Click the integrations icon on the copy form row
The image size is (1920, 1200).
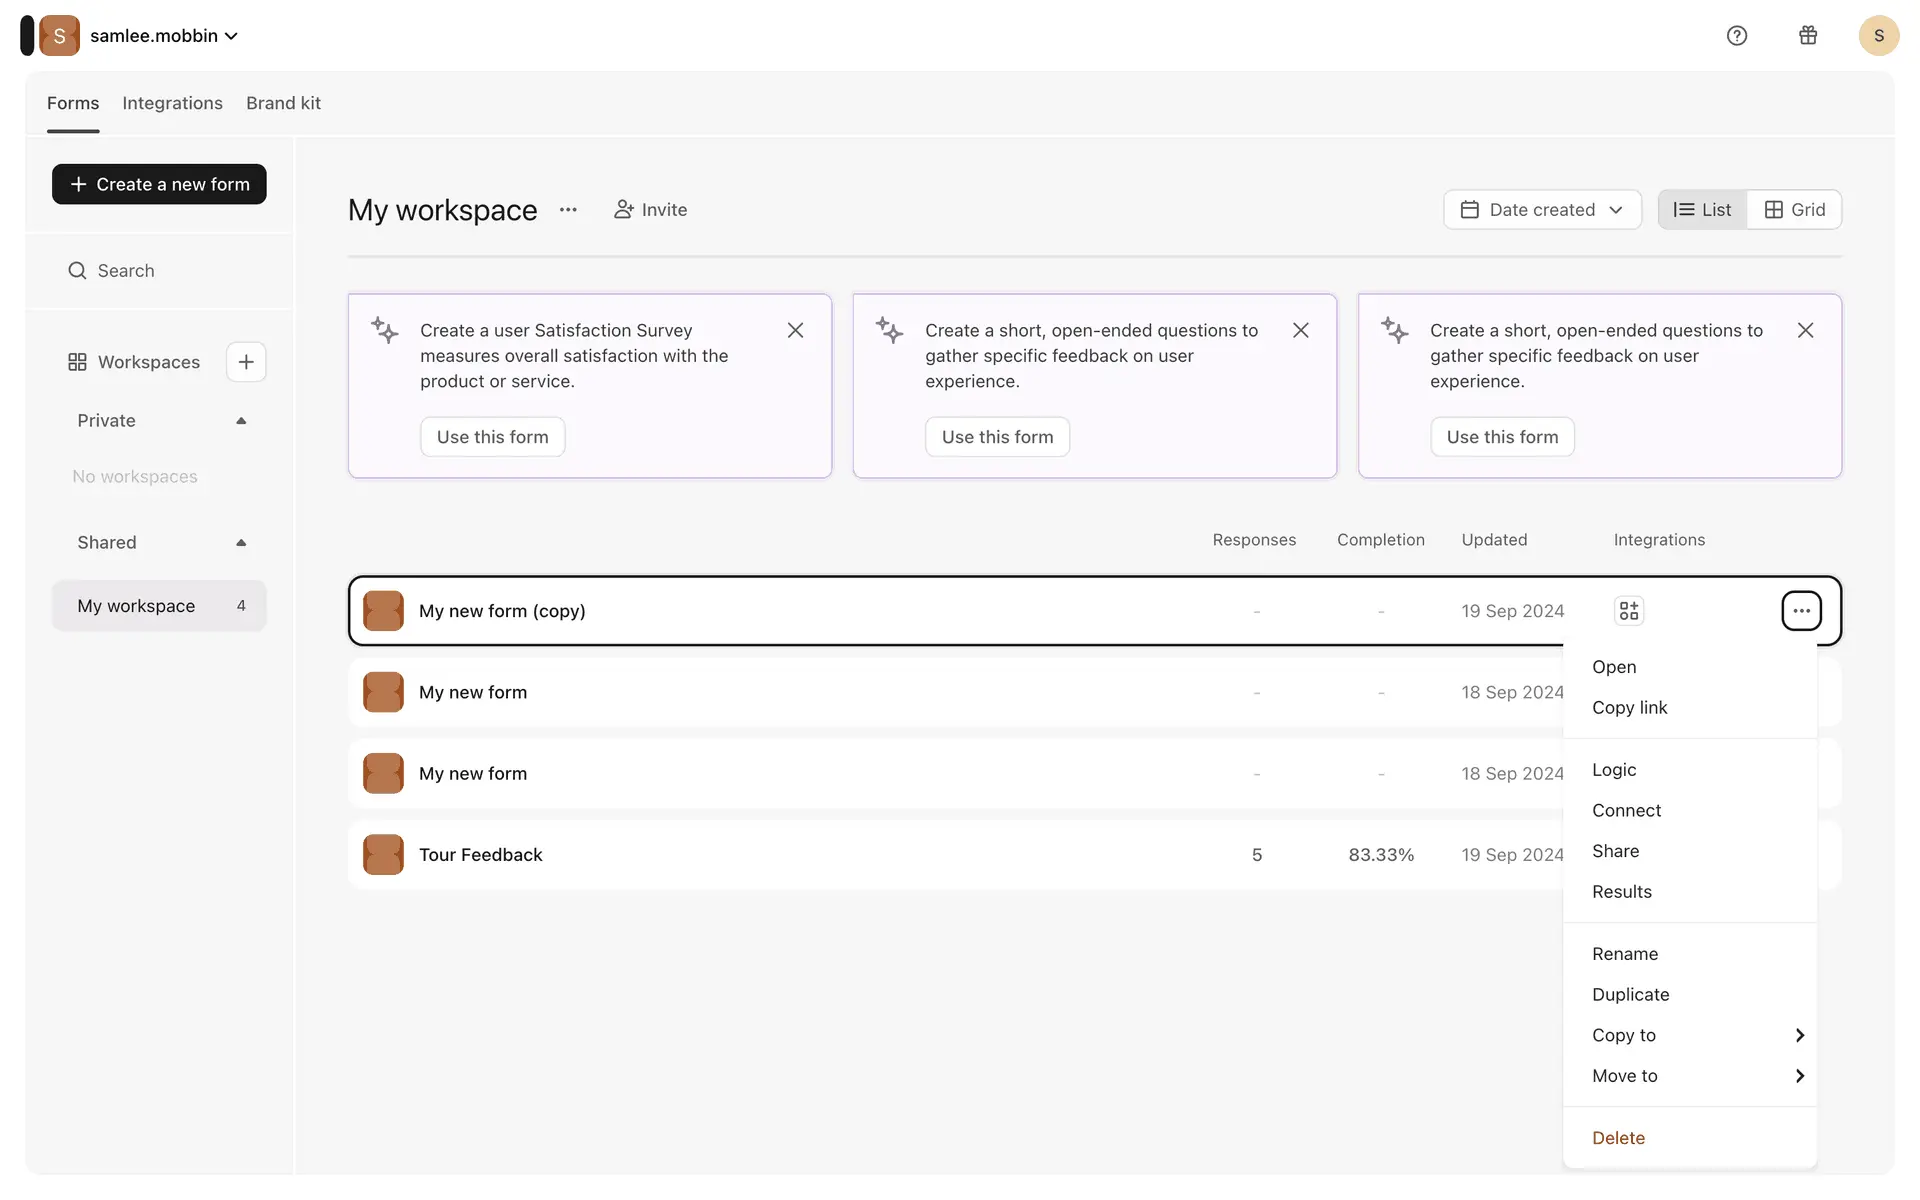(1629, 611)
